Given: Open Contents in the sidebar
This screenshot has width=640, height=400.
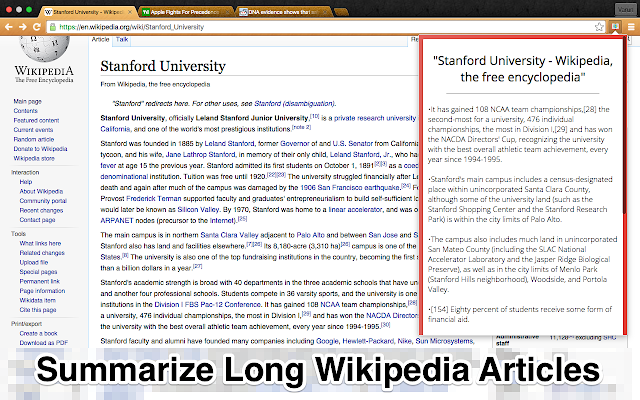Looking at the screenshot, I should coord(25,111).
